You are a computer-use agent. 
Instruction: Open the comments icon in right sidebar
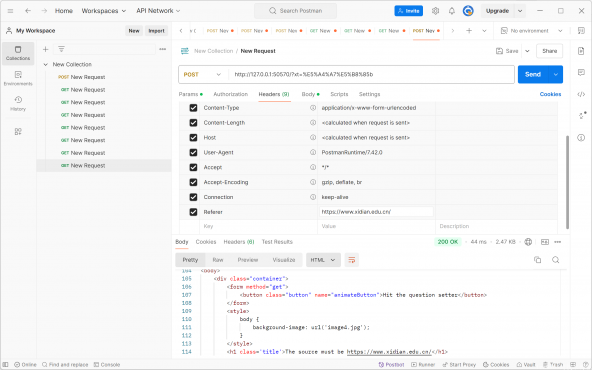tap(581, 72)
